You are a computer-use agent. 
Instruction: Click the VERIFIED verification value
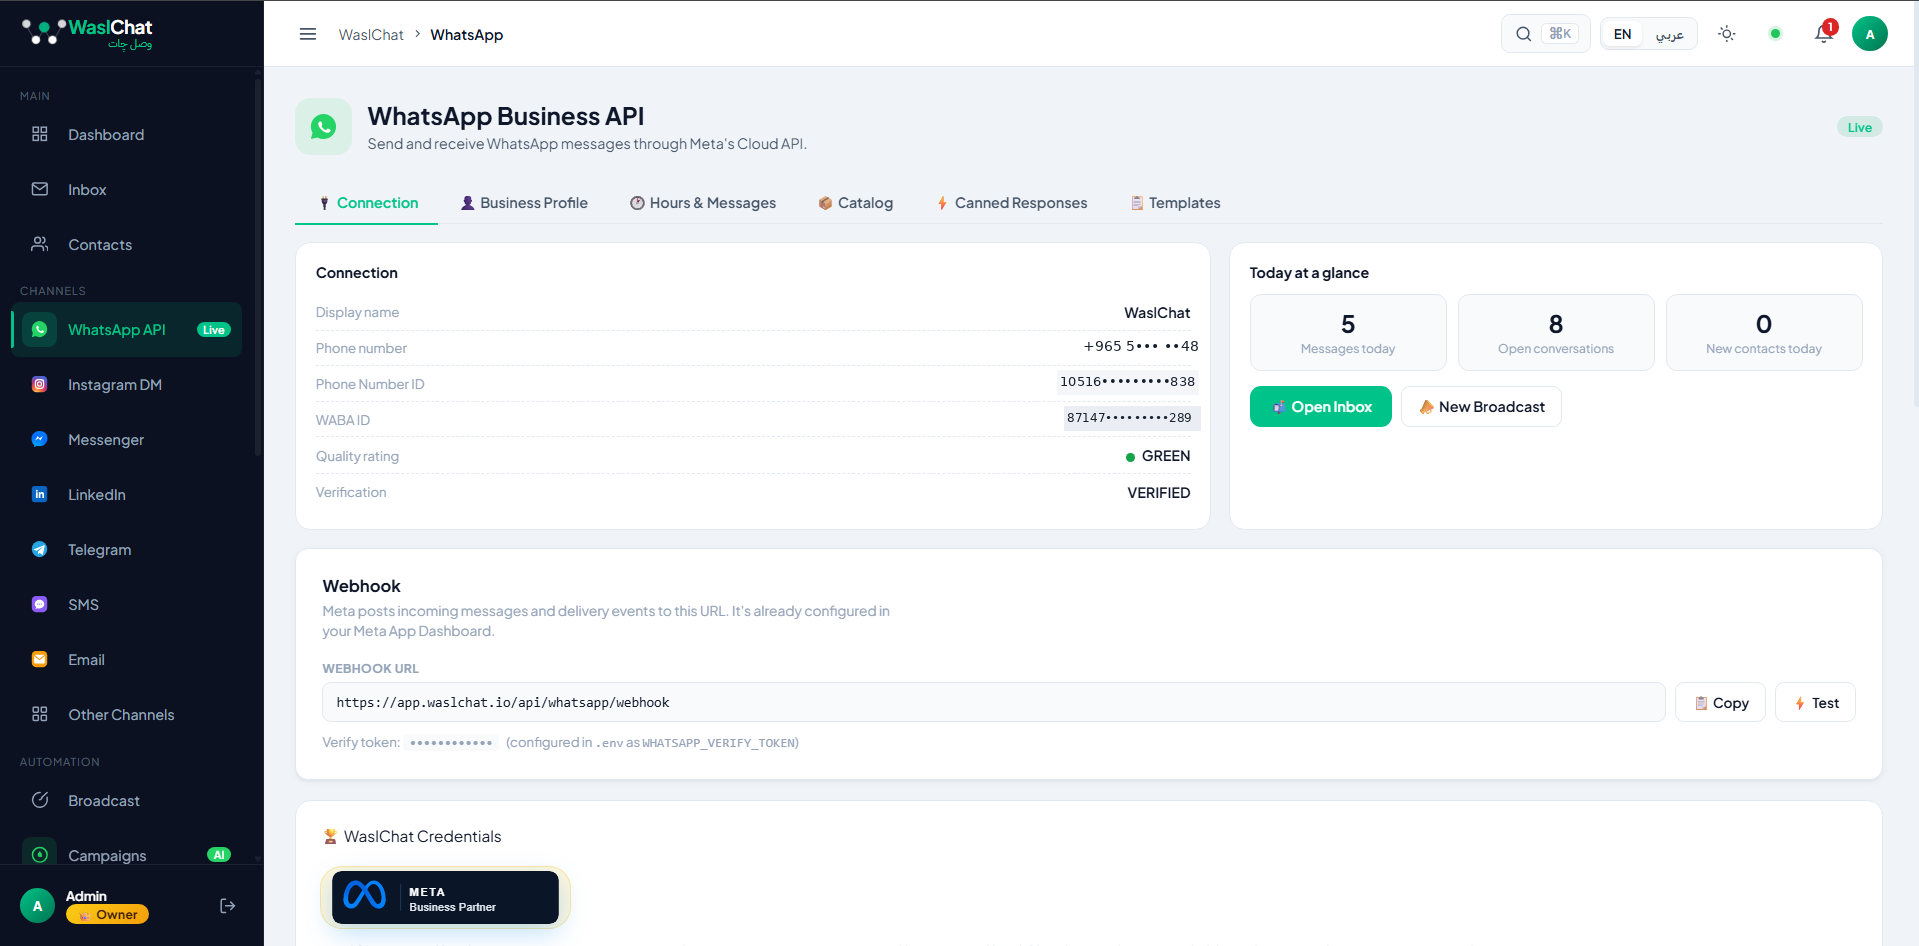(x=1159, y=493)
